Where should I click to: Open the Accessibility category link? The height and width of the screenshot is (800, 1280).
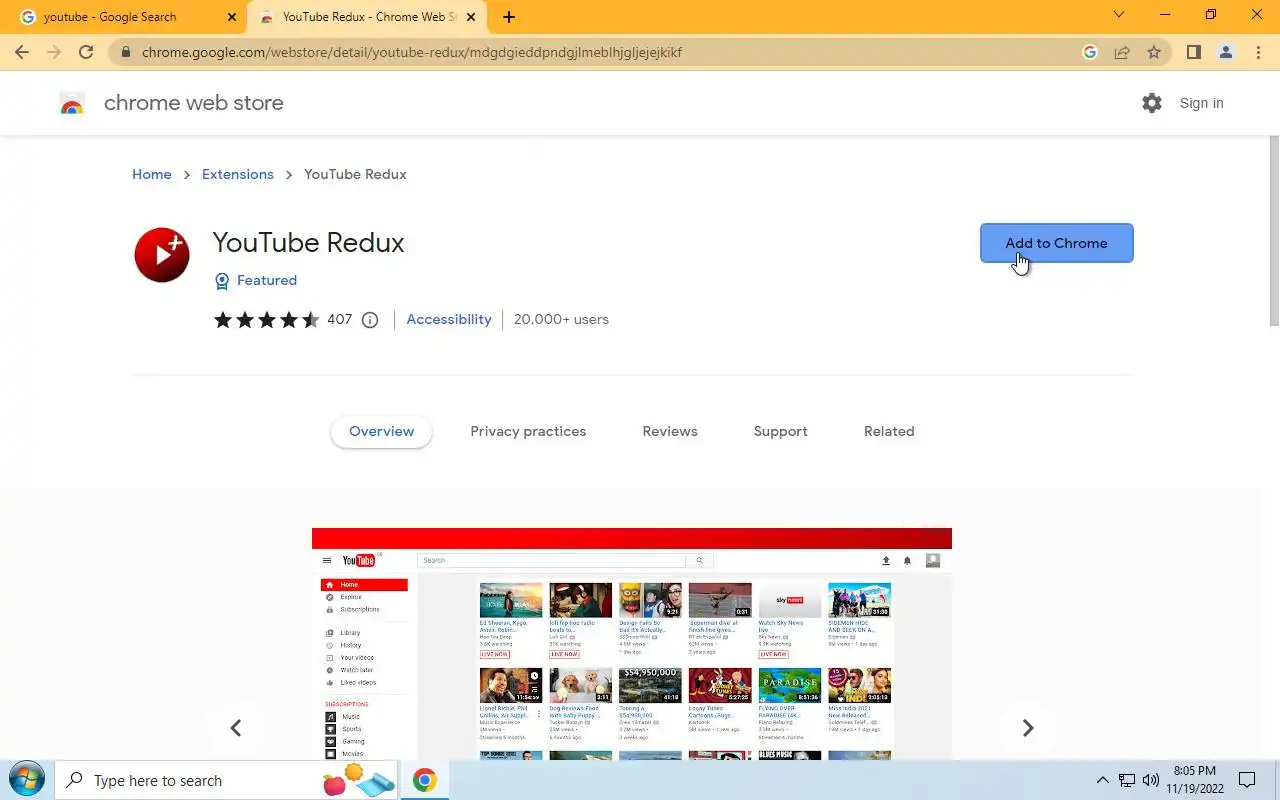point(449,319)
